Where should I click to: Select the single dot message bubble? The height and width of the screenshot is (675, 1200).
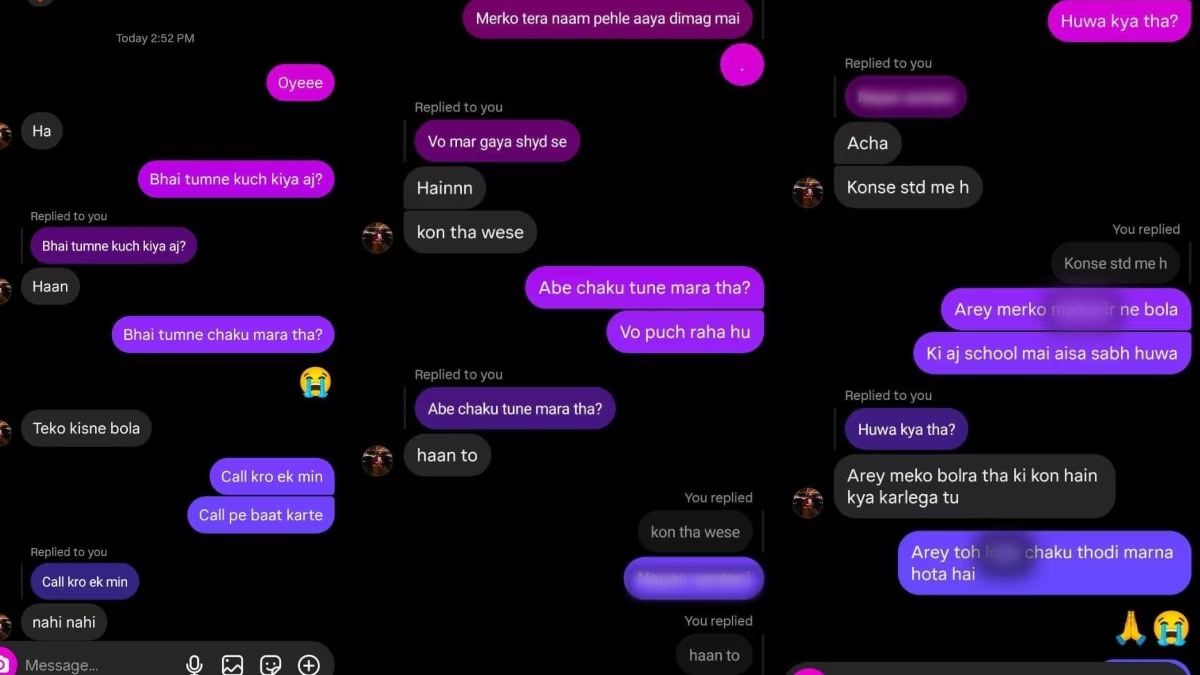742,65
